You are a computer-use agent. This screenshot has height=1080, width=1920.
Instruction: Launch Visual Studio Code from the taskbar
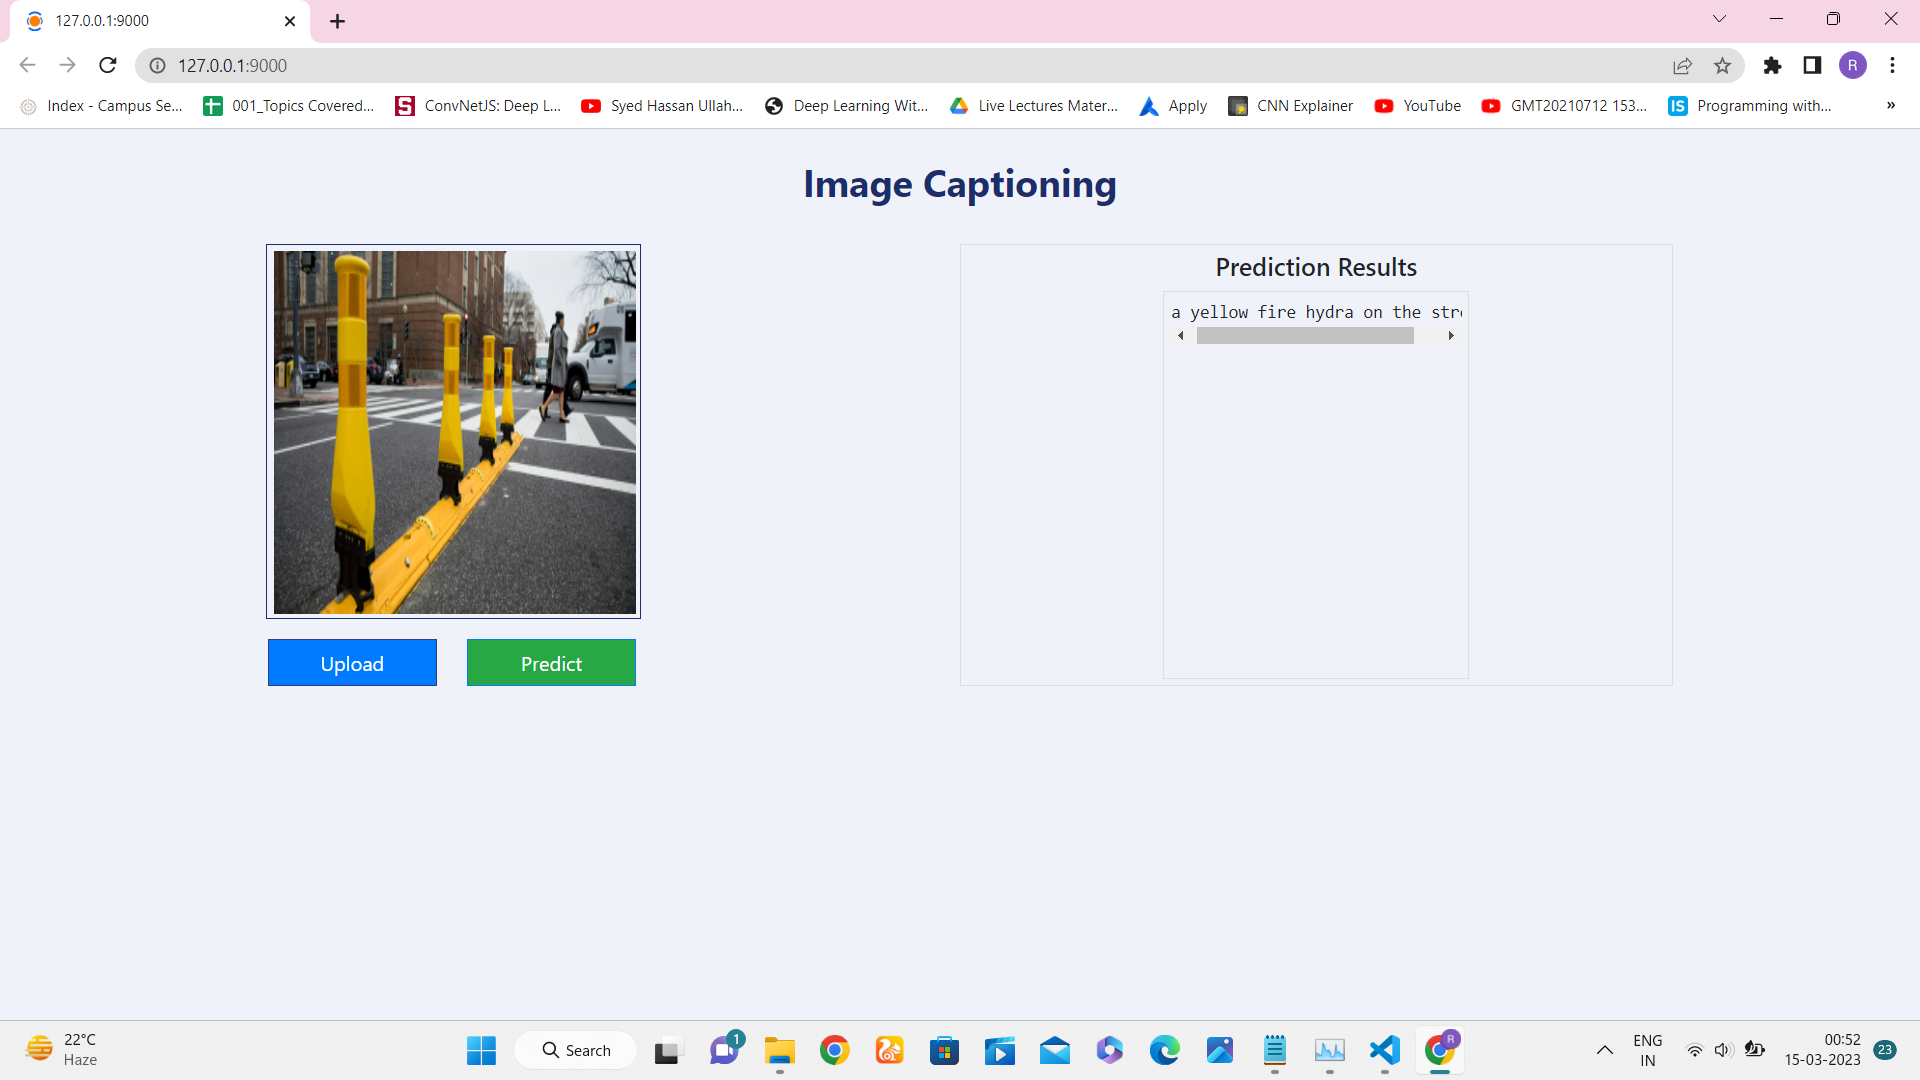1384,1050
